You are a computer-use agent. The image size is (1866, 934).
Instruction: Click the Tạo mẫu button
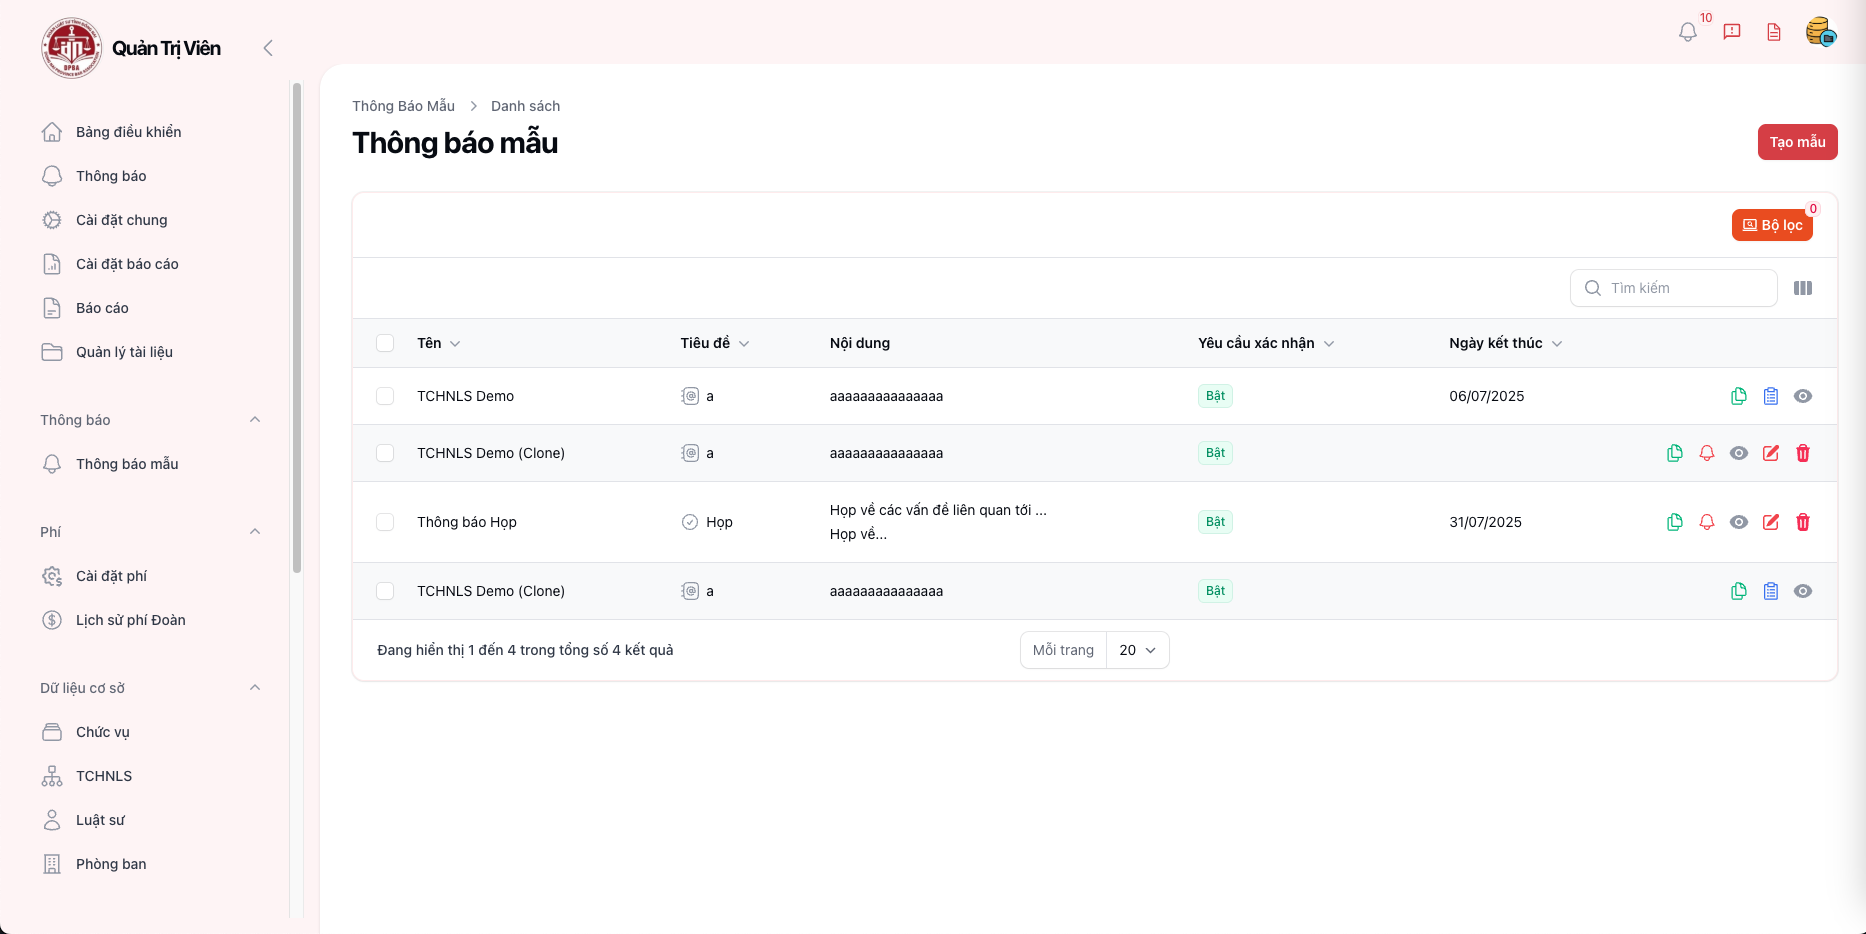pyautogui.click(x=1797, y=142)
